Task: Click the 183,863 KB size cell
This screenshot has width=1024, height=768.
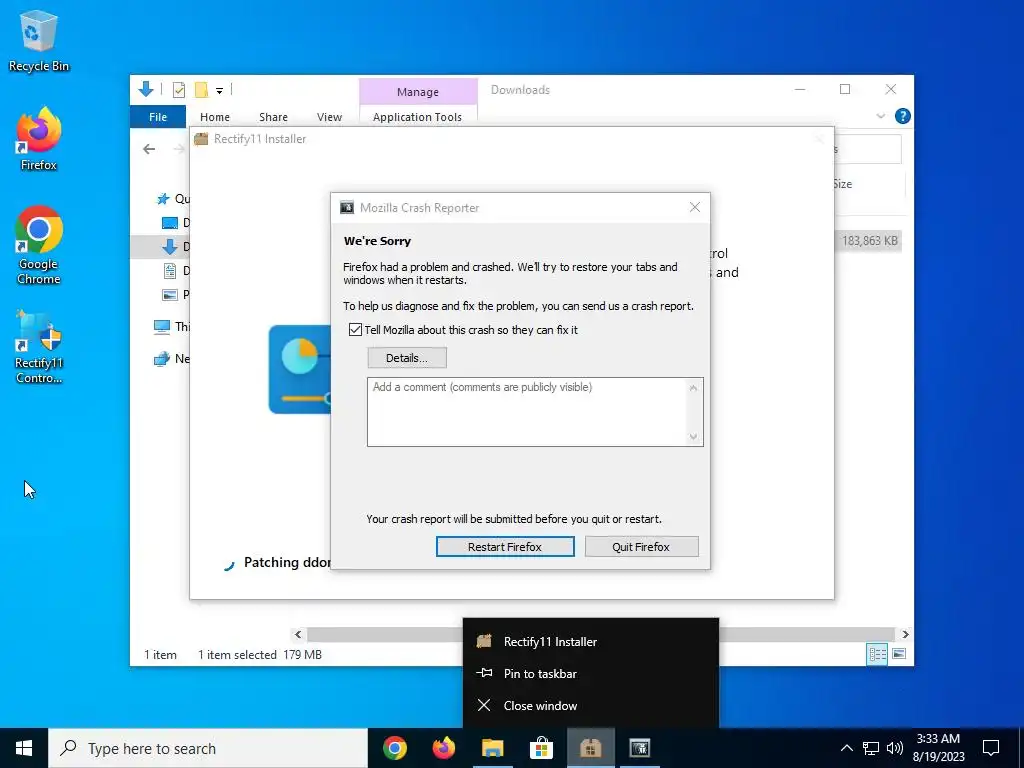Action: tap(869, 241)
